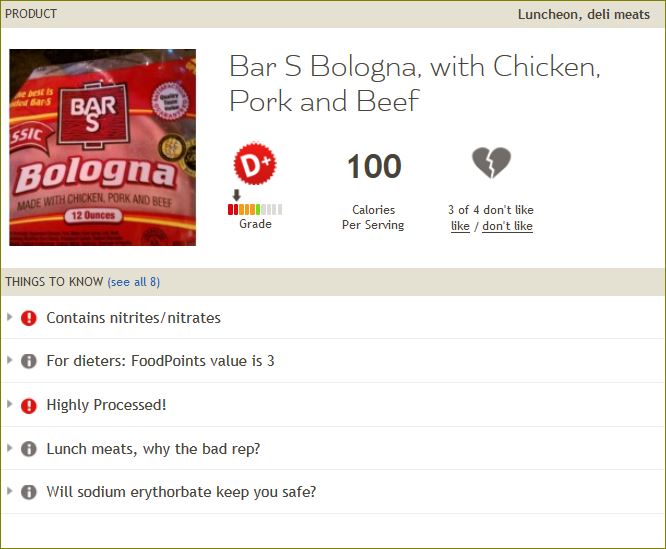Open the Bar S Bologna product photo
The width and height of the screenshot is (666, 549).
pos(103,147)
